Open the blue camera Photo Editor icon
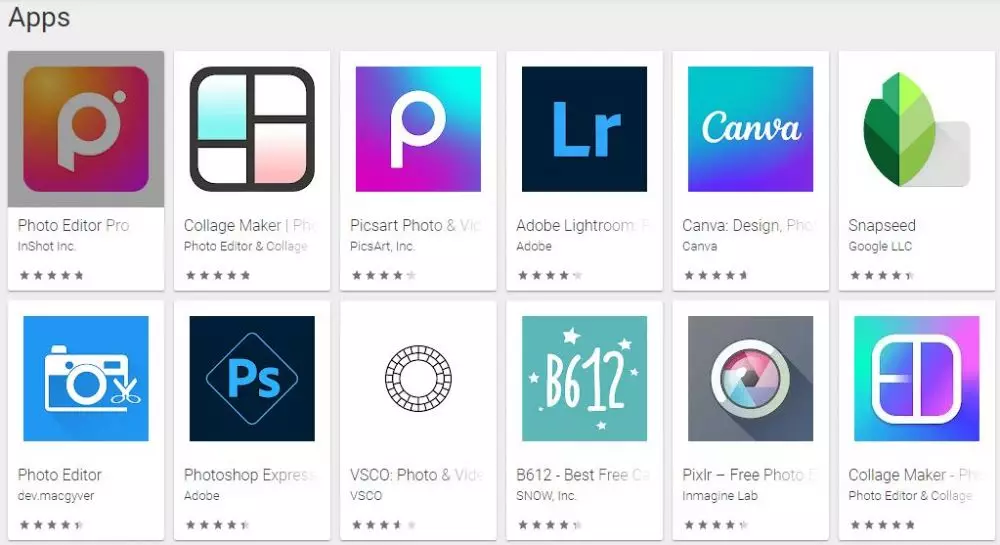 (x=86, y=379)
